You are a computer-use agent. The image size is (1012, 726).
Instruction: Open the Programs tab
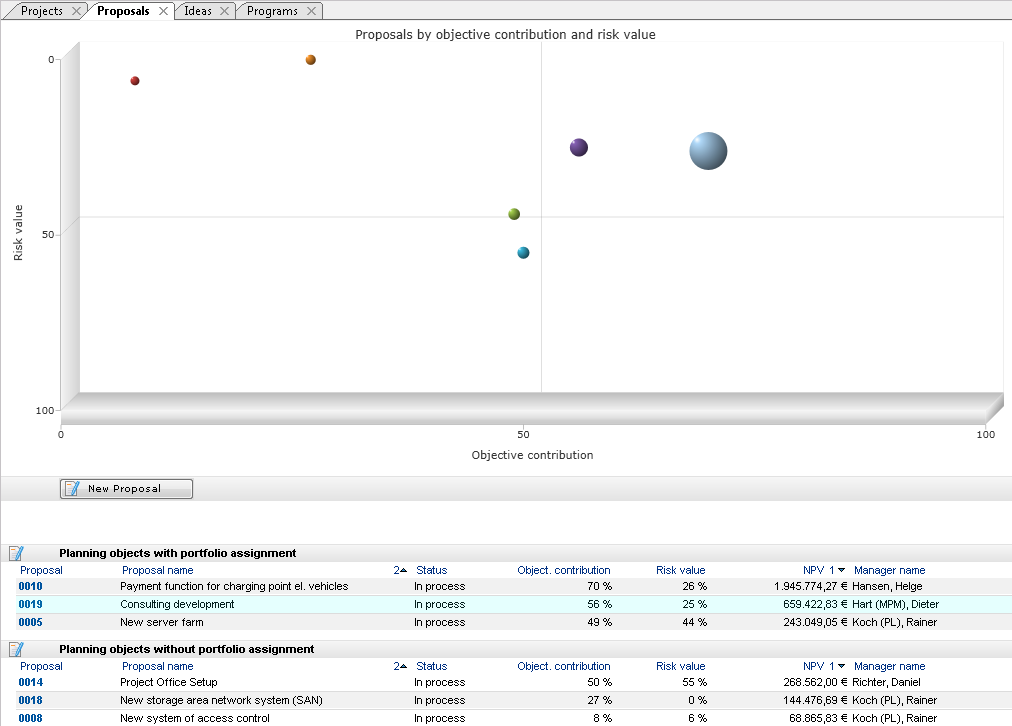click(x=272, y=11)
